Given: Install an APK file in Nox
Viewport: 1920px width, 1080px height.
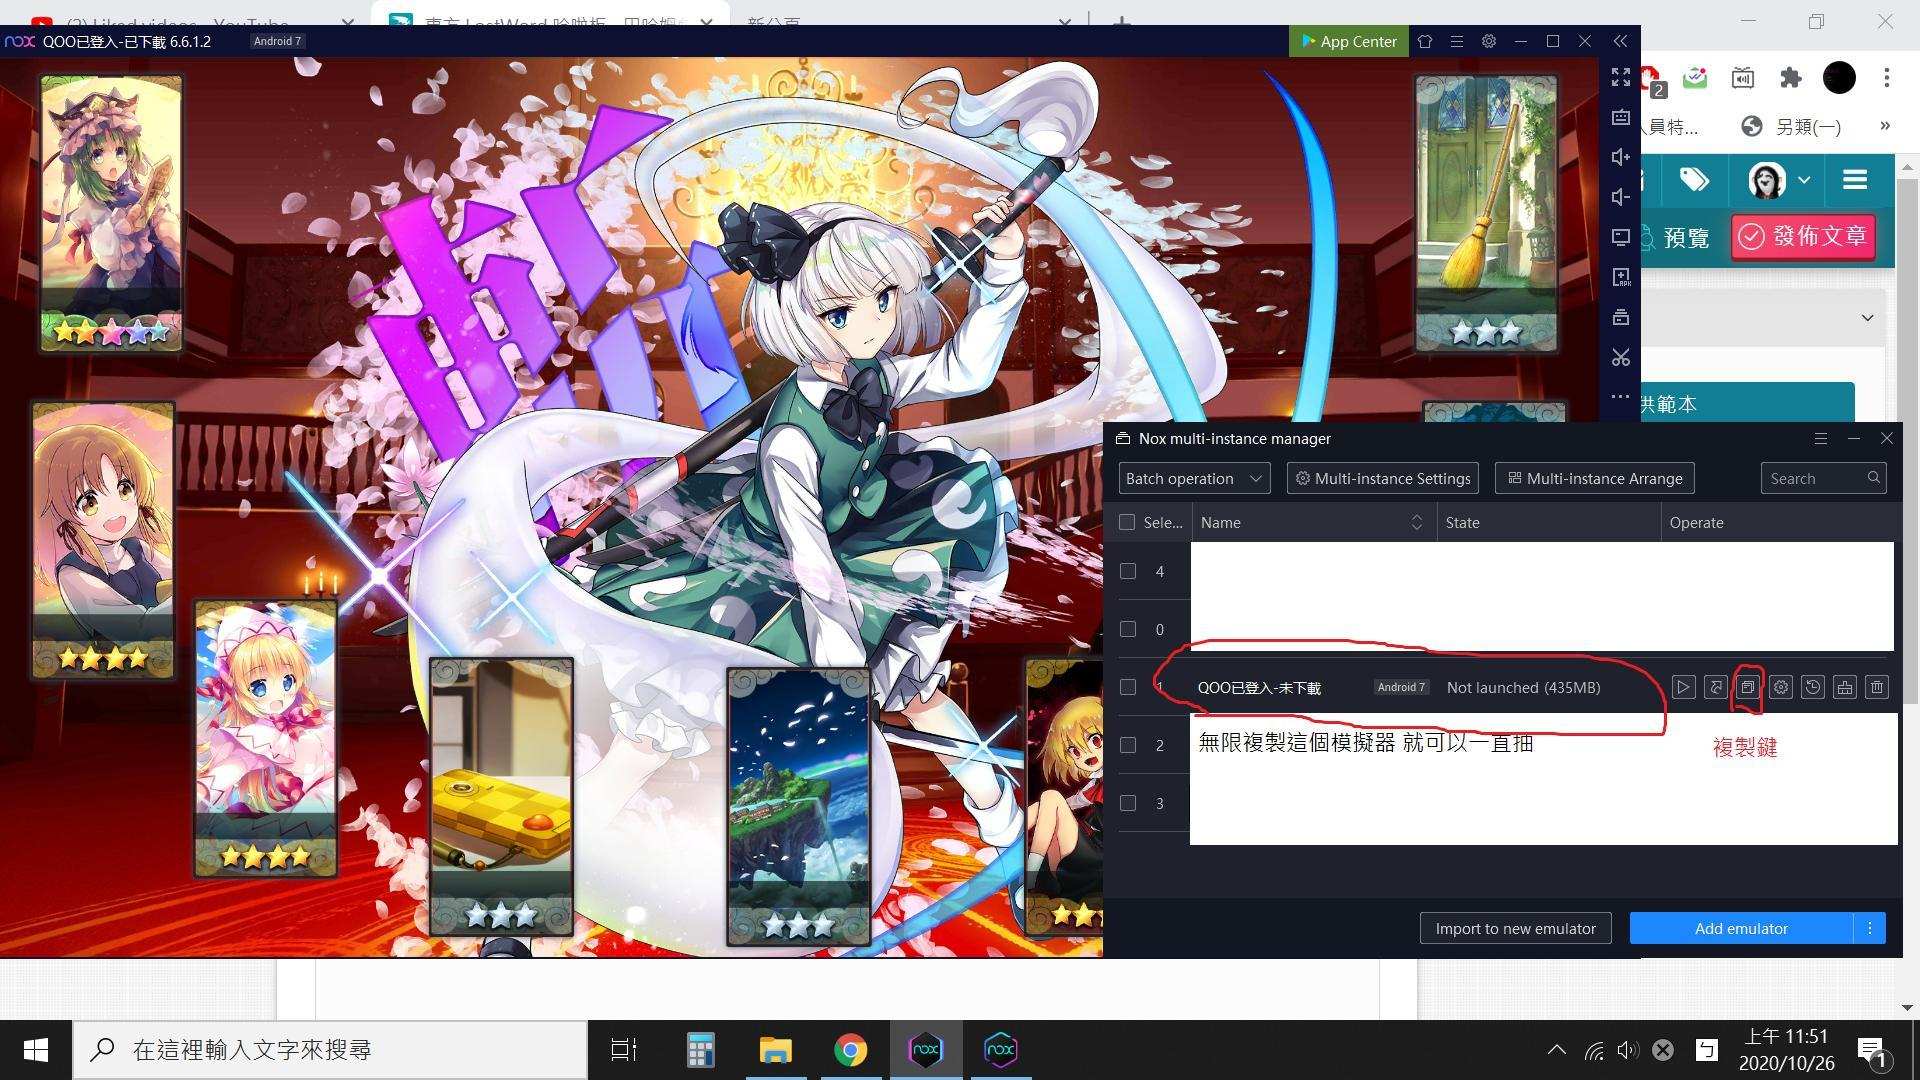Looking at the screenshot, I should [1621, 277].
